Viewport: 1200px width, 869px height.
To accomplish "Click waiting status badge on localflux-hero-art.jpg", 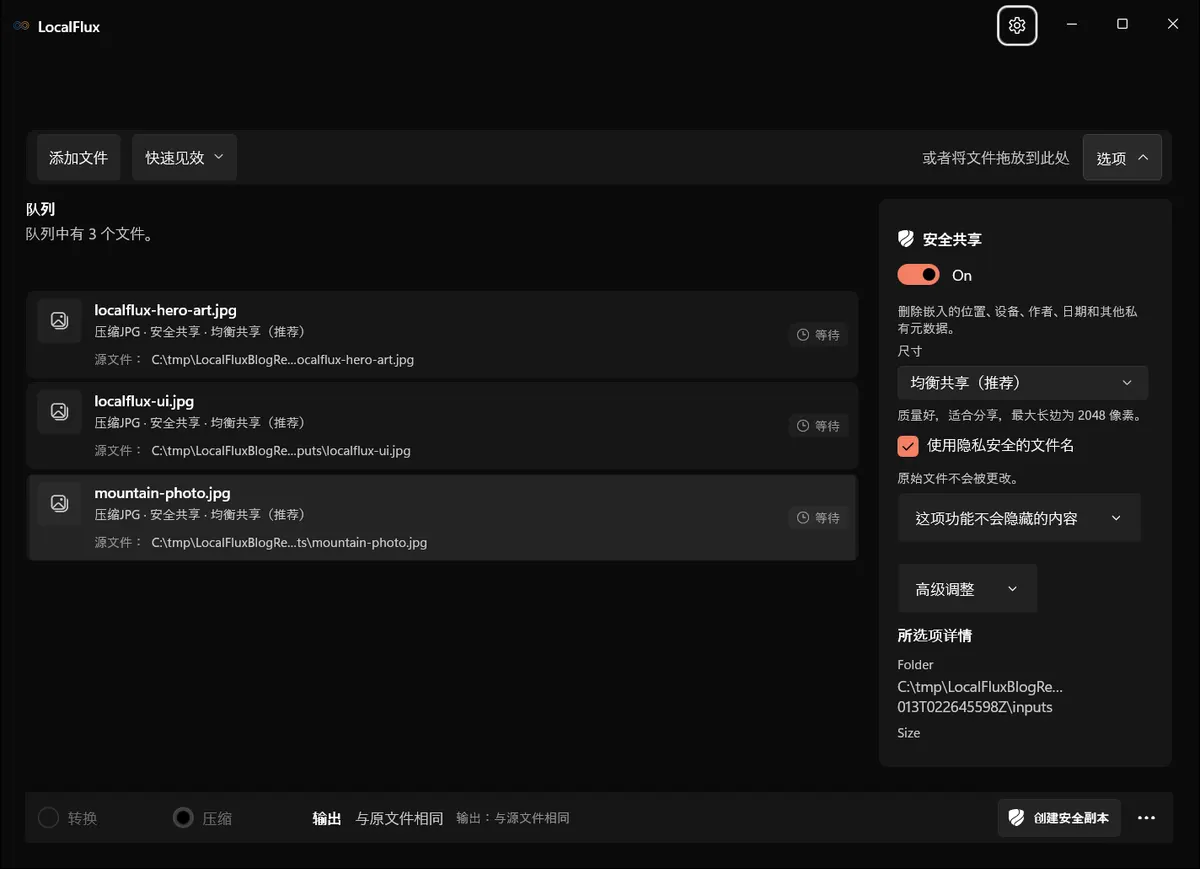I will click(818, 335).
